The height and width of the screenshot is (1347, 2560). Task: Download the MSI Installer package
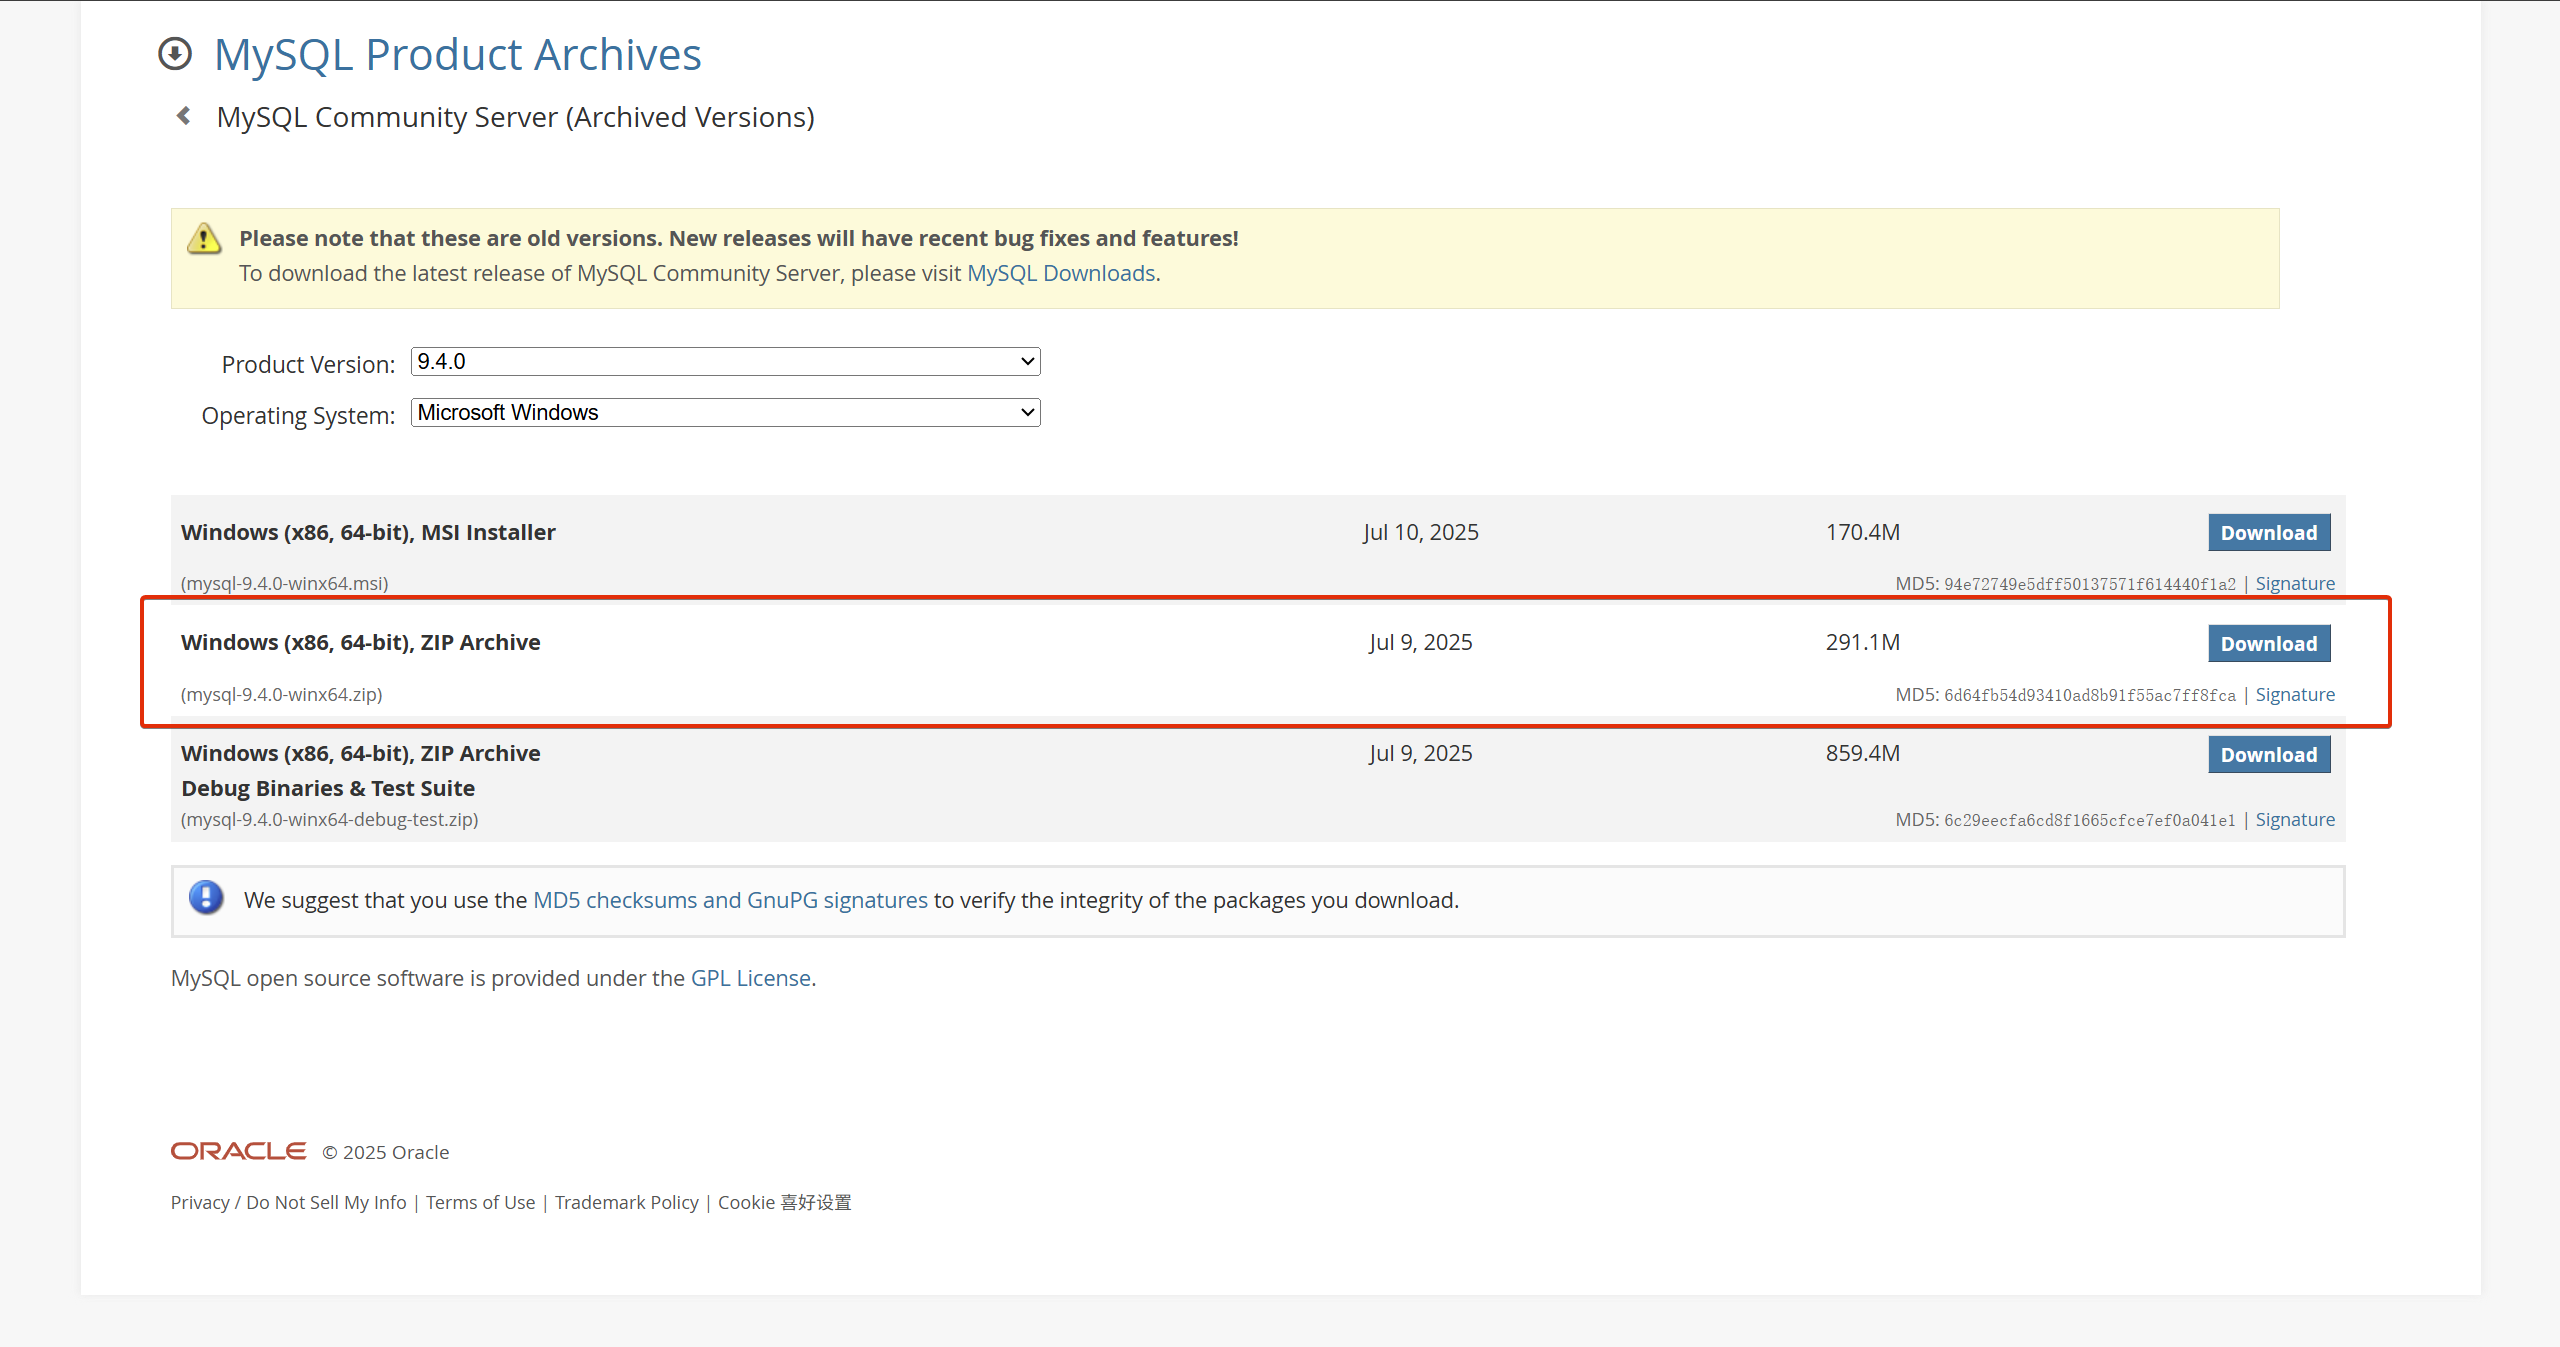2268,533
